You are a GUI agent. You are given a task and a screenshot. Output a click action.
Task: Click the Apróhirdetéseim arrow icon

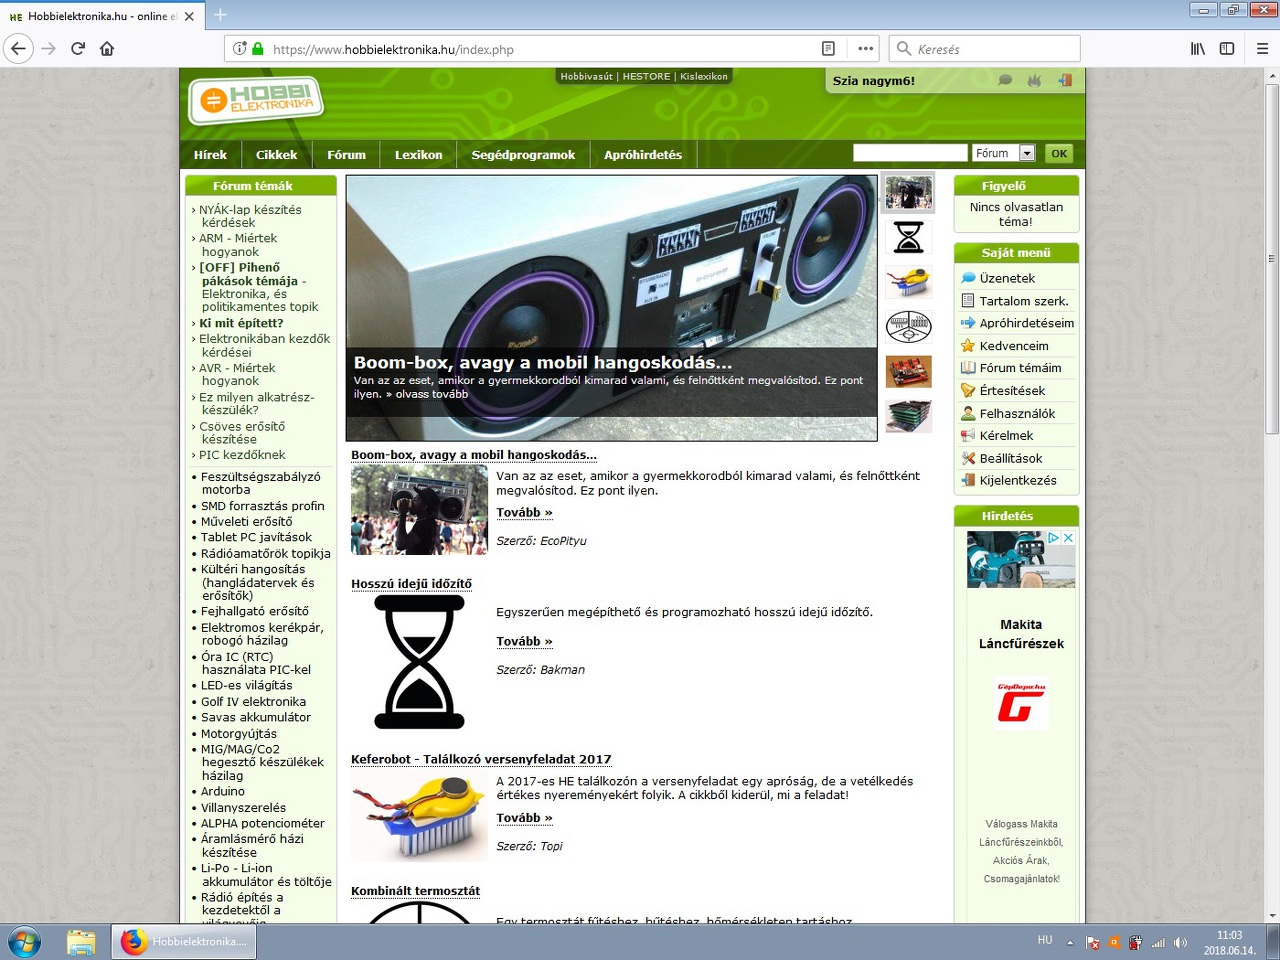[968, 323]
